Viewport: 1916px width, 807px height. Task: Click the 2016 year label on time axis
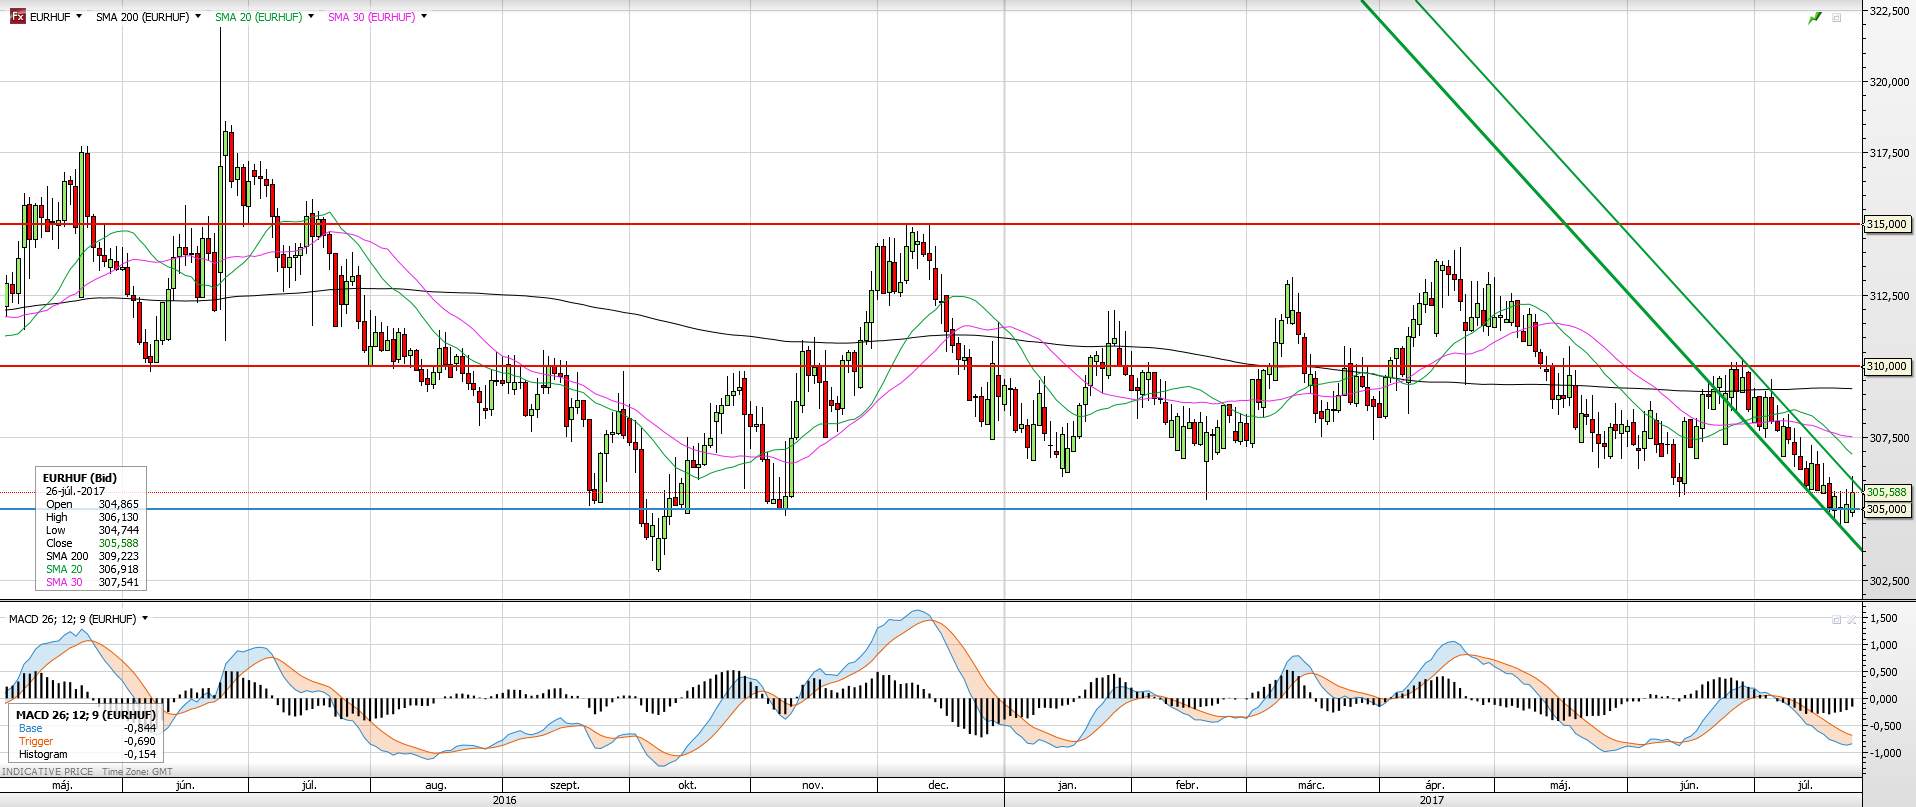(504, 800)
